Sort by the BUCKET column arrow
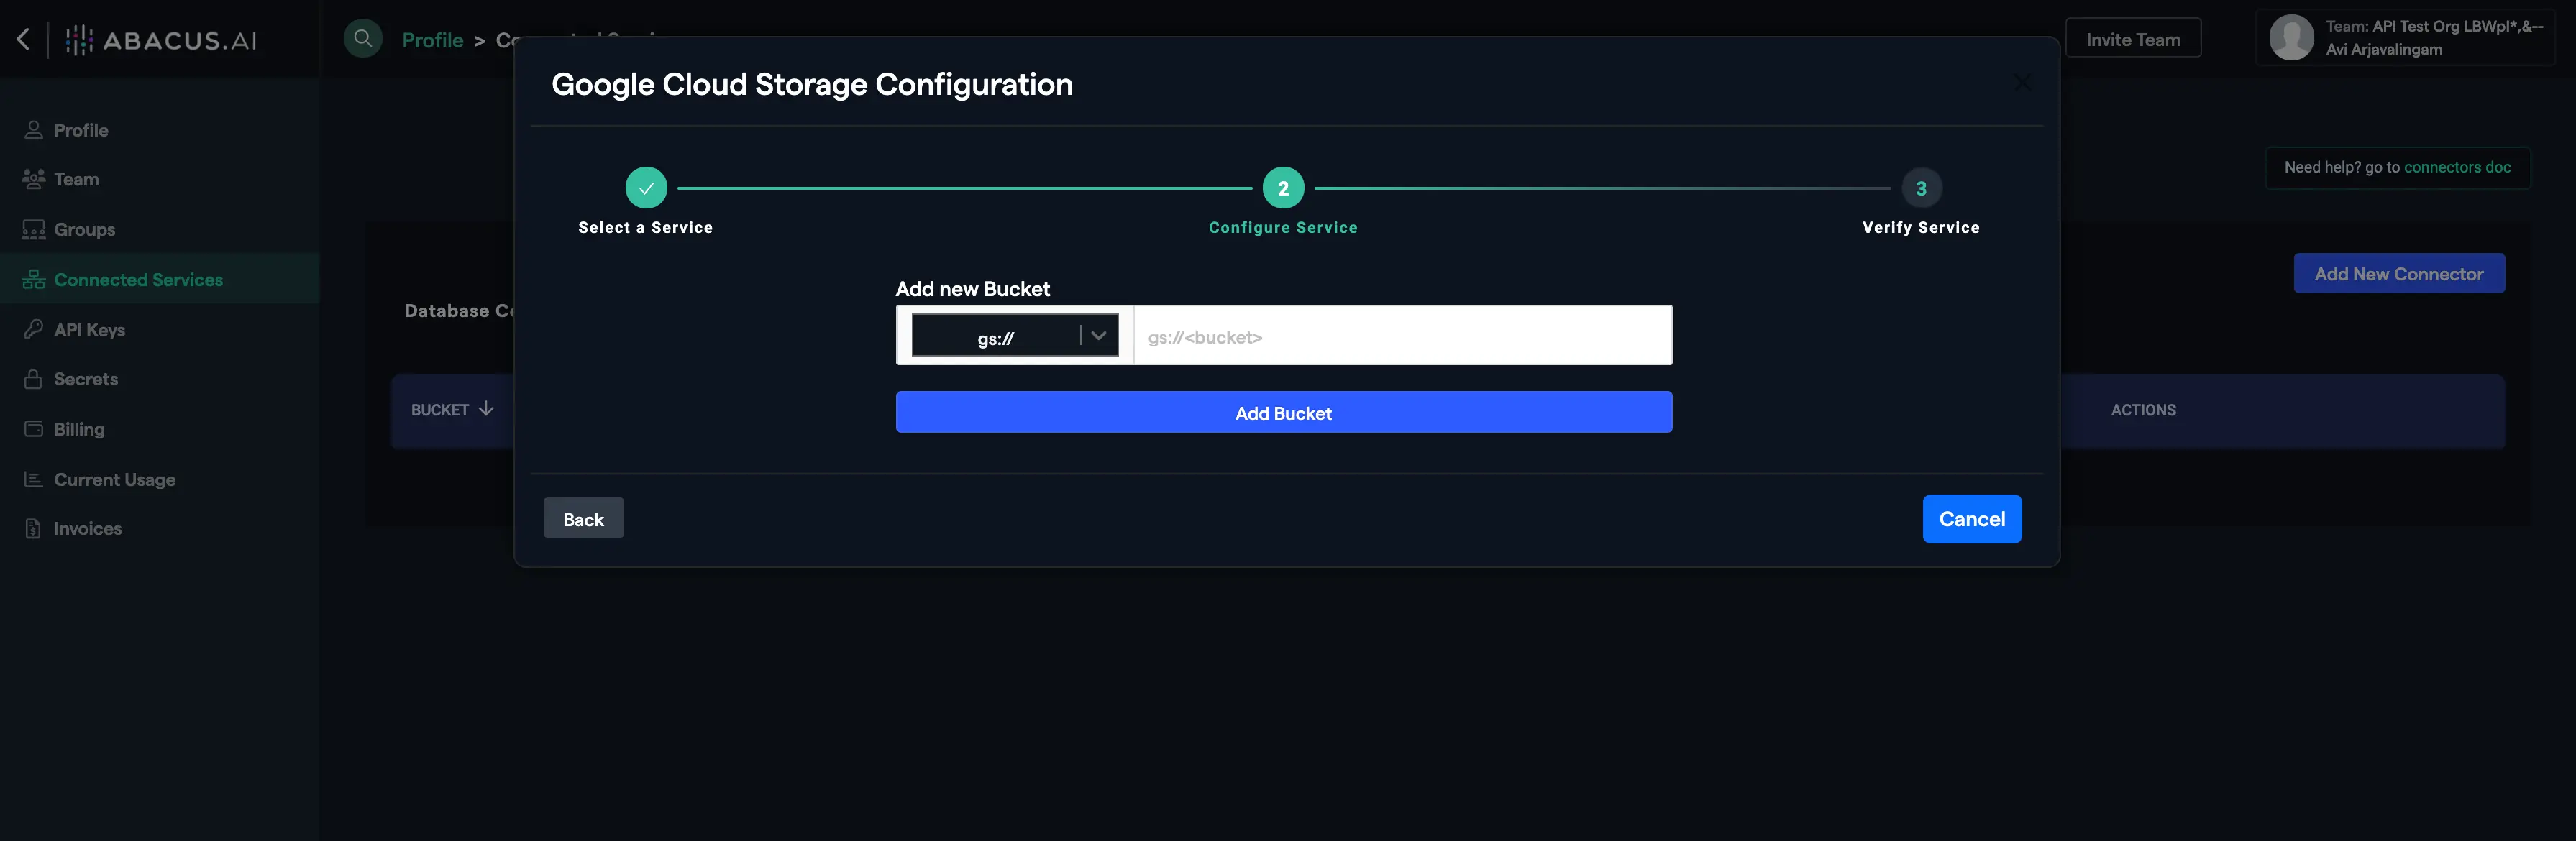Viewport: 2576px width, 841px height. click(486, 409)
